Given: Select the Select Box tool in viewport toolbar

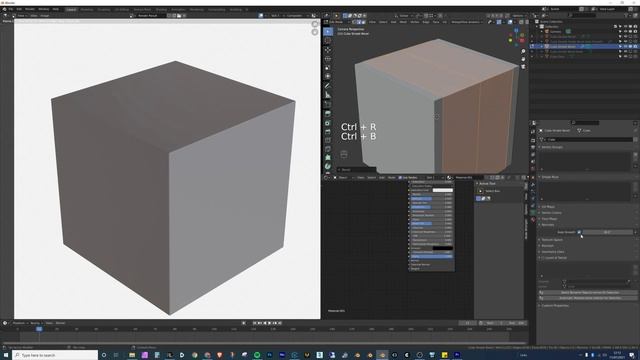Looking at the screenshot, I should tap(328, 32).
